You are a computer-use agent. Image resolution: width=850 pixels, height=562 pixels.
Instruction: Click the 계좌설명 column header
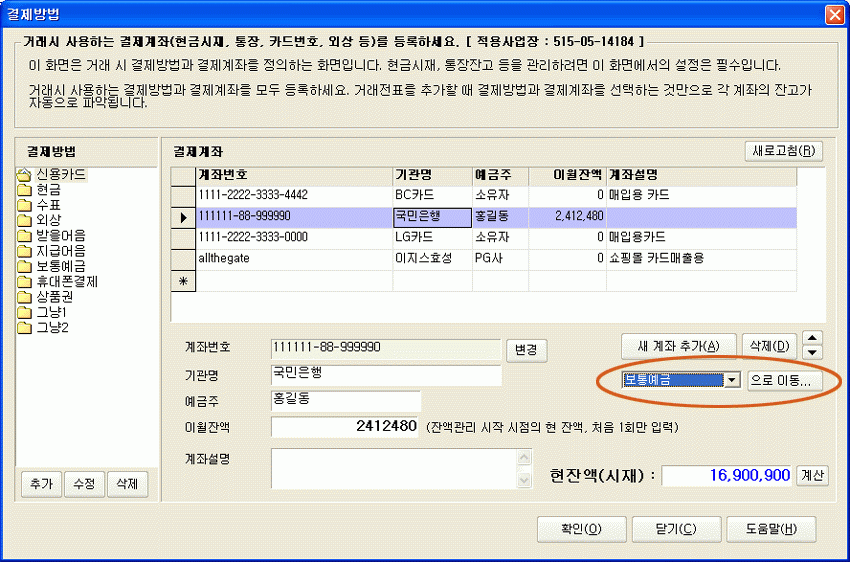701,175
